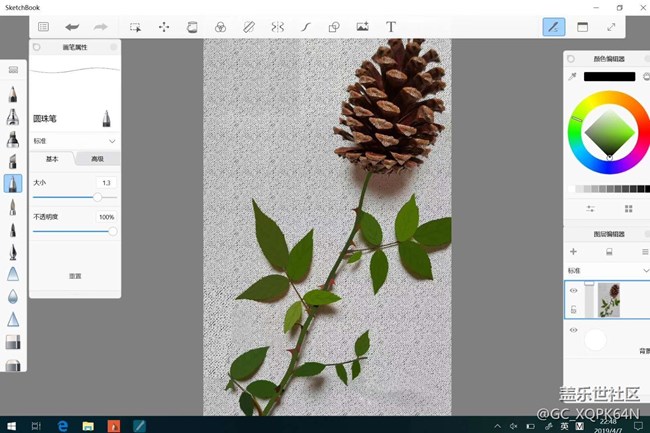Open the Symmetry tool

click(277, 27)
